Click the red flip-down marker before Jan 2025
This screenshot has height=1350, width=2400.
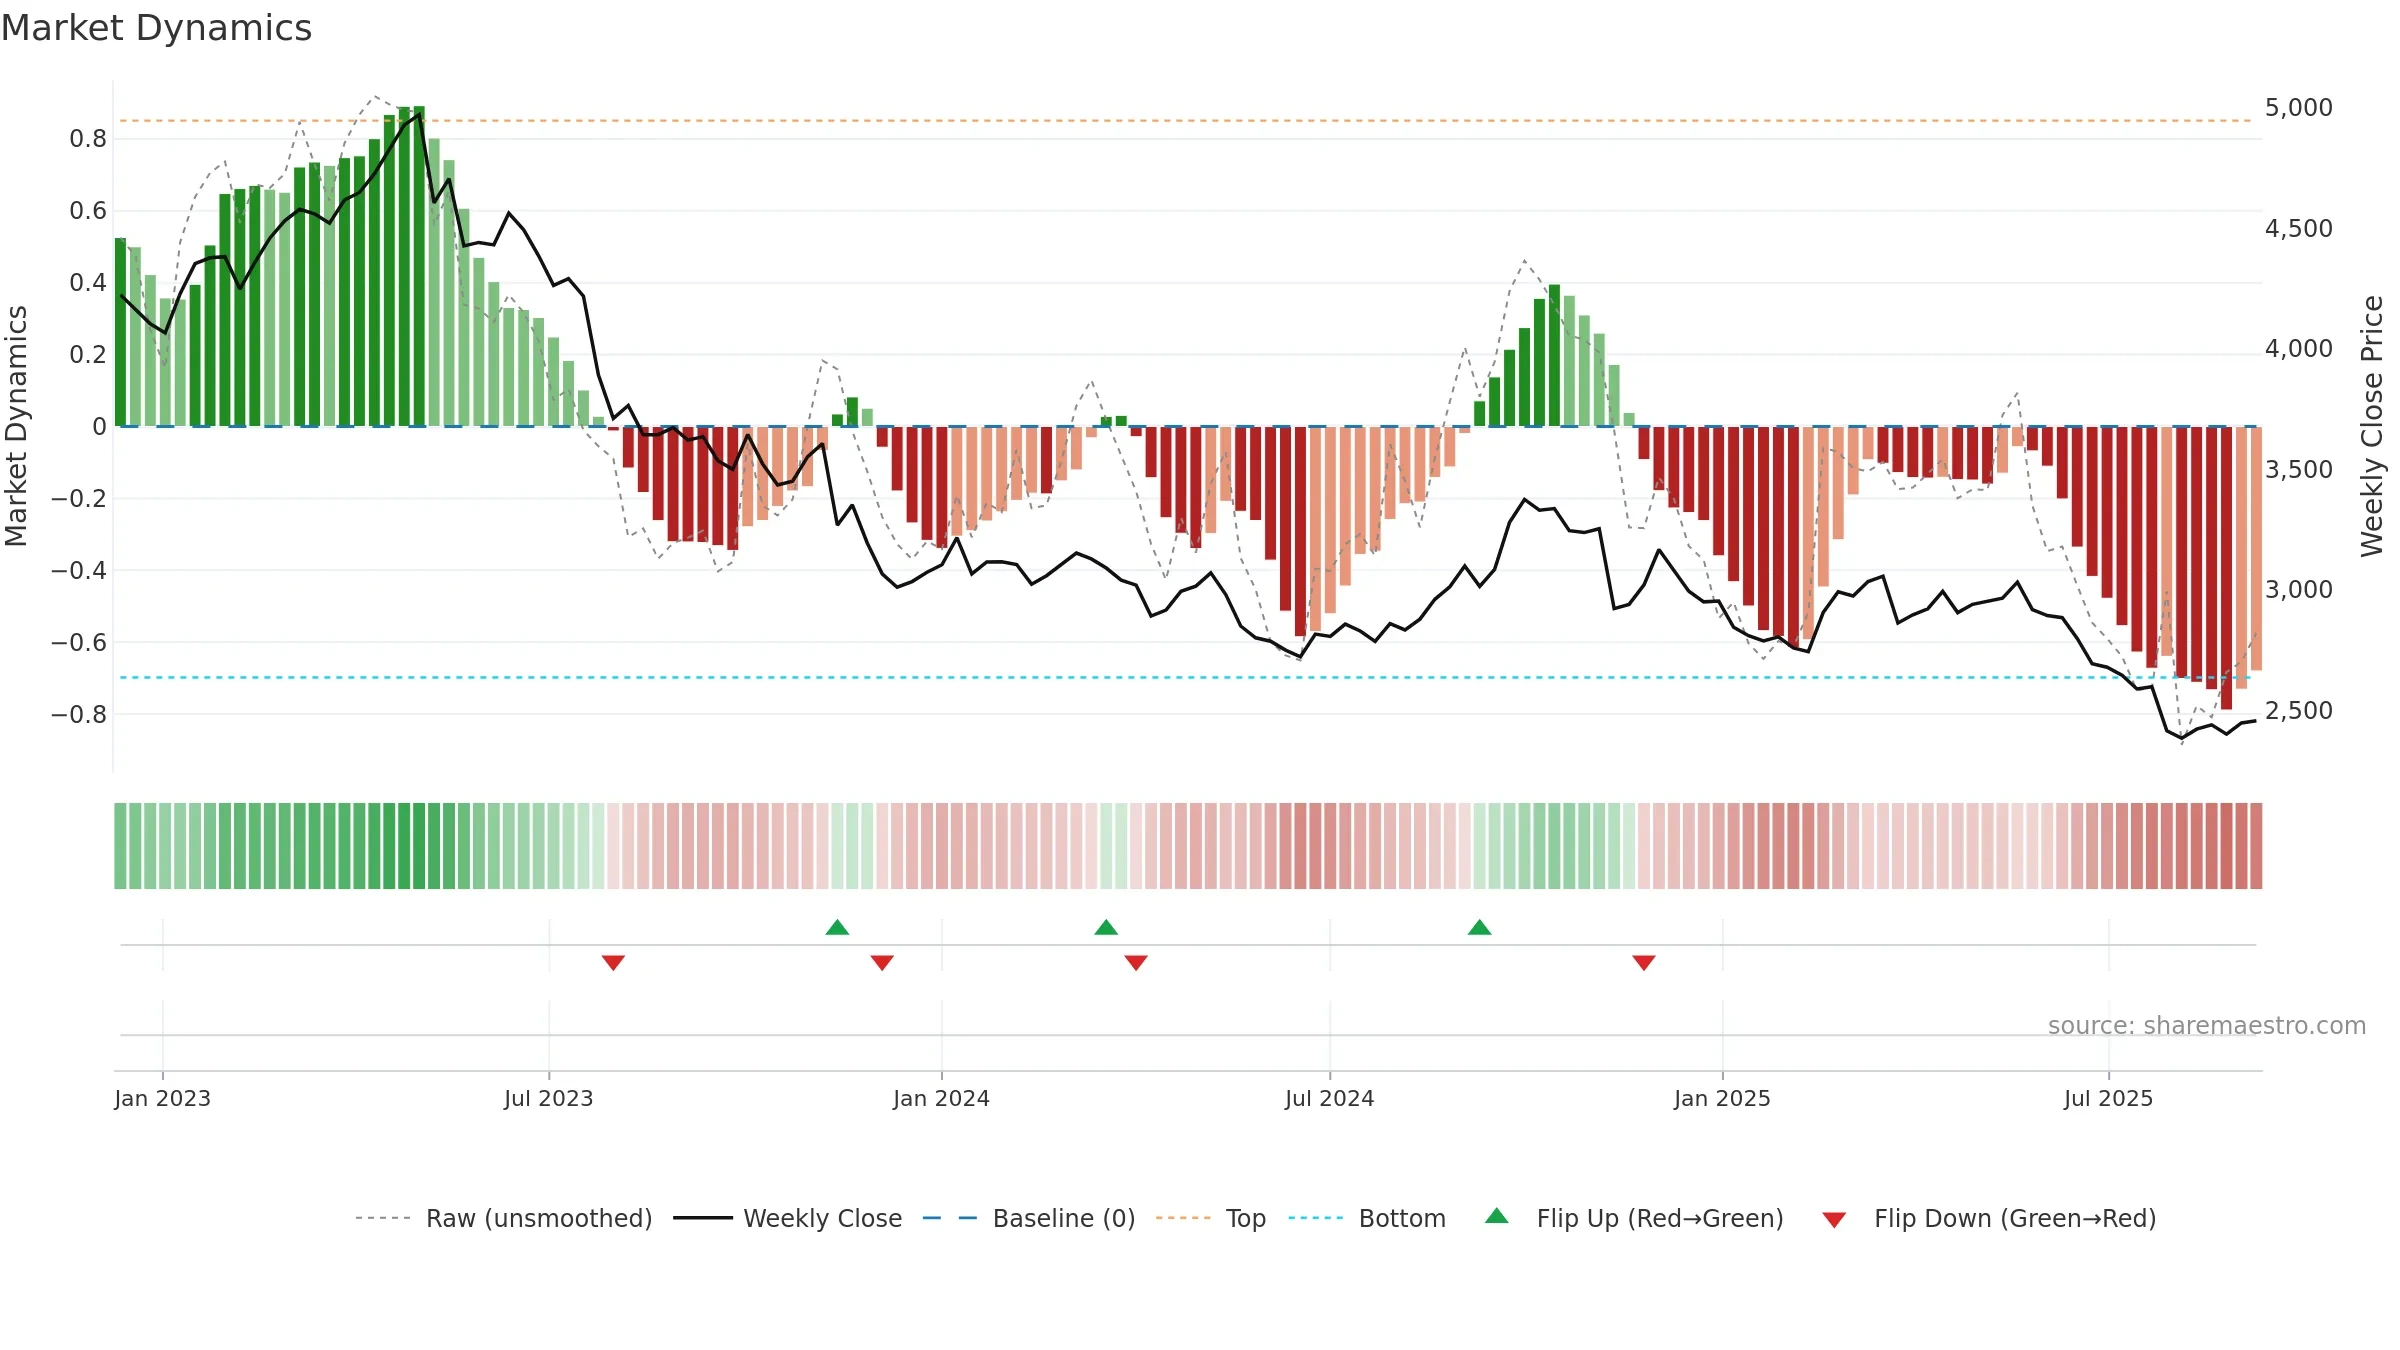click(1644, 962)
